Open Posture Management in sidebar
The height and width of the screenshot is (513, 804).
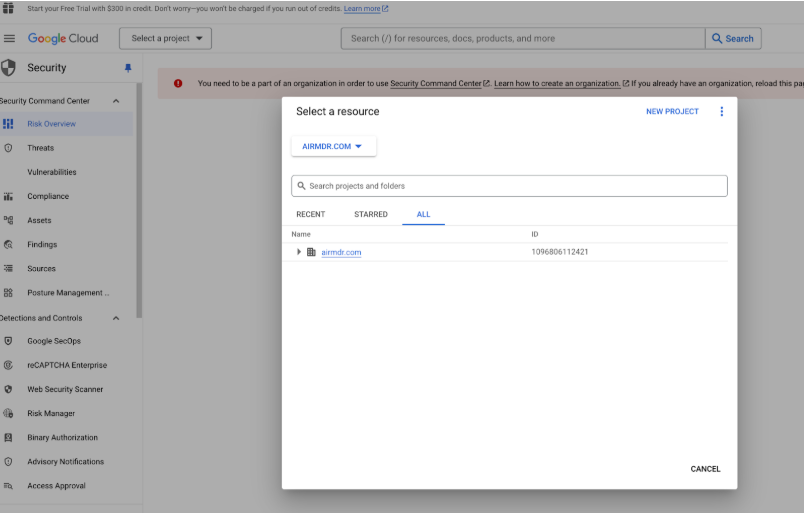point(68,292)
